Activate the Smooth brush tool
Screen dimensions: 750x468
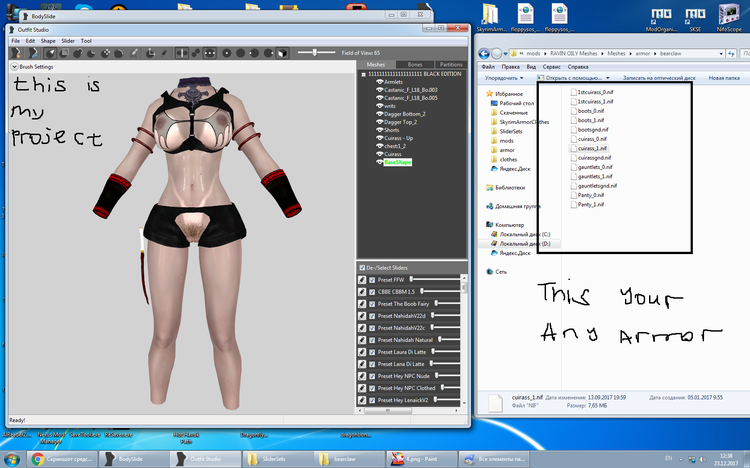click(x=119, y=53)
